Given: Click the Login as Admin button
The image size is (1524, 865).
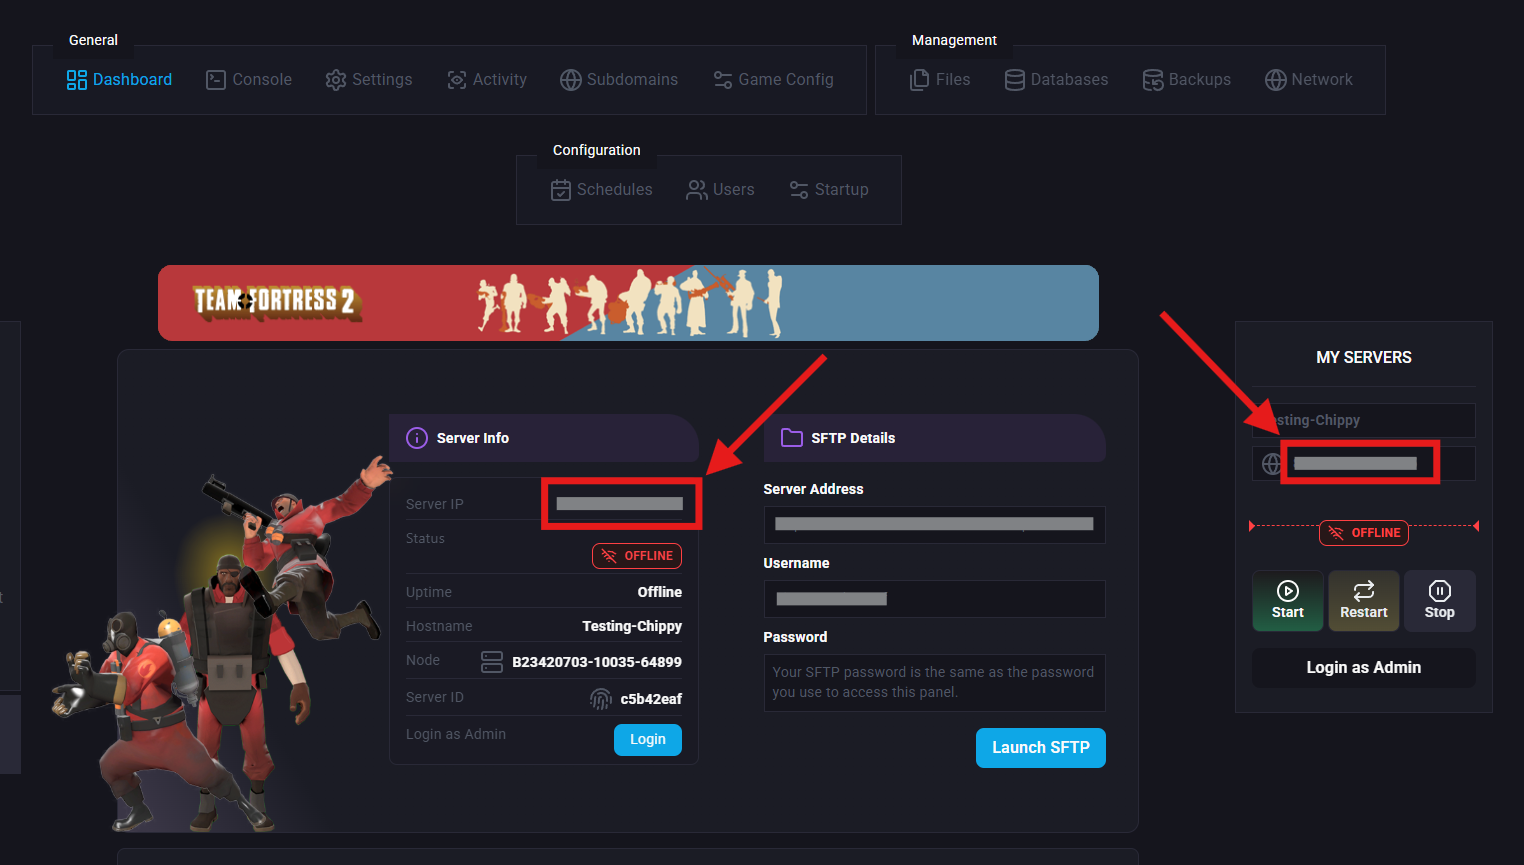Looking at the screenshot, I should (1364, 668).
